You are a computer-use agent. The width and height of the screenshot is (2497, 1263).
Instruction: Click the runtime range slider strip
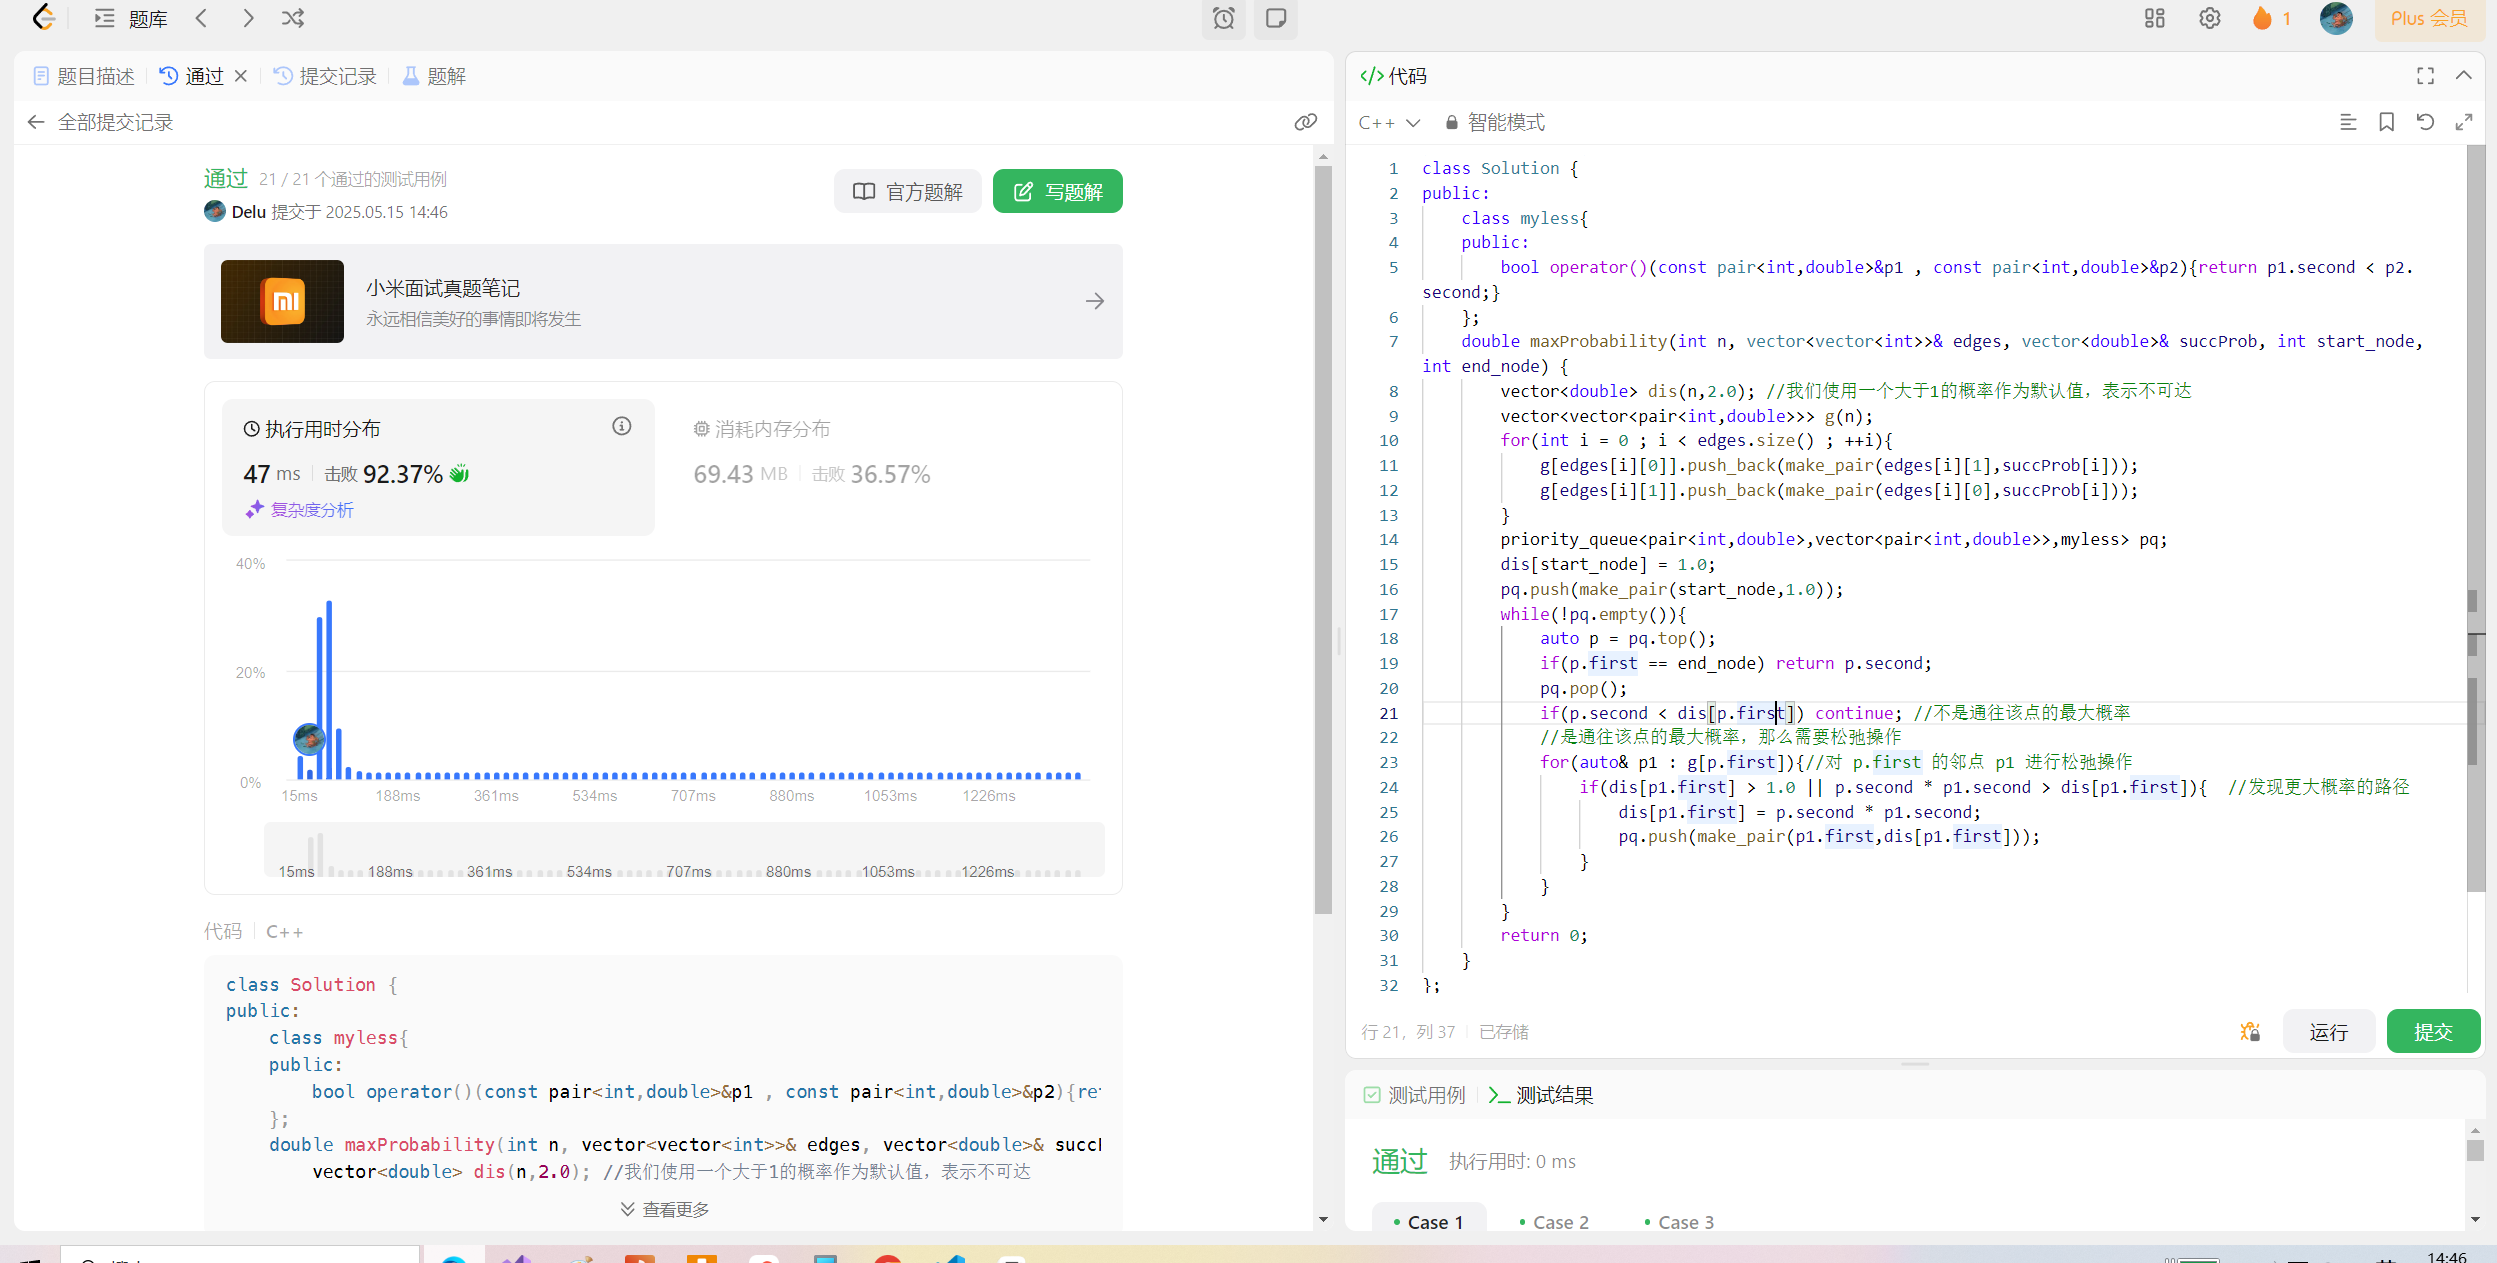coord(684,850)
